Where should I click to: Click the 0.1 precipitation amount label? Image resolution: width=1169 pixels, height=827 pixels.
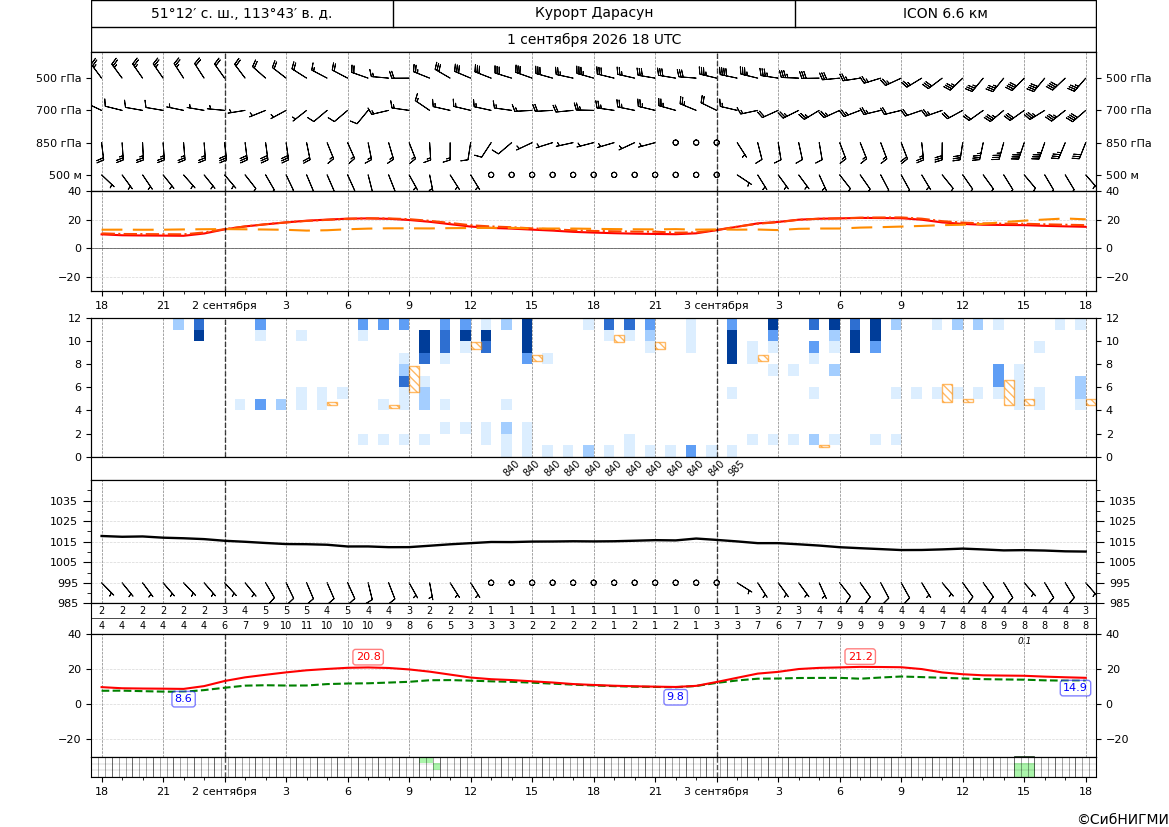click(1024, 641)
